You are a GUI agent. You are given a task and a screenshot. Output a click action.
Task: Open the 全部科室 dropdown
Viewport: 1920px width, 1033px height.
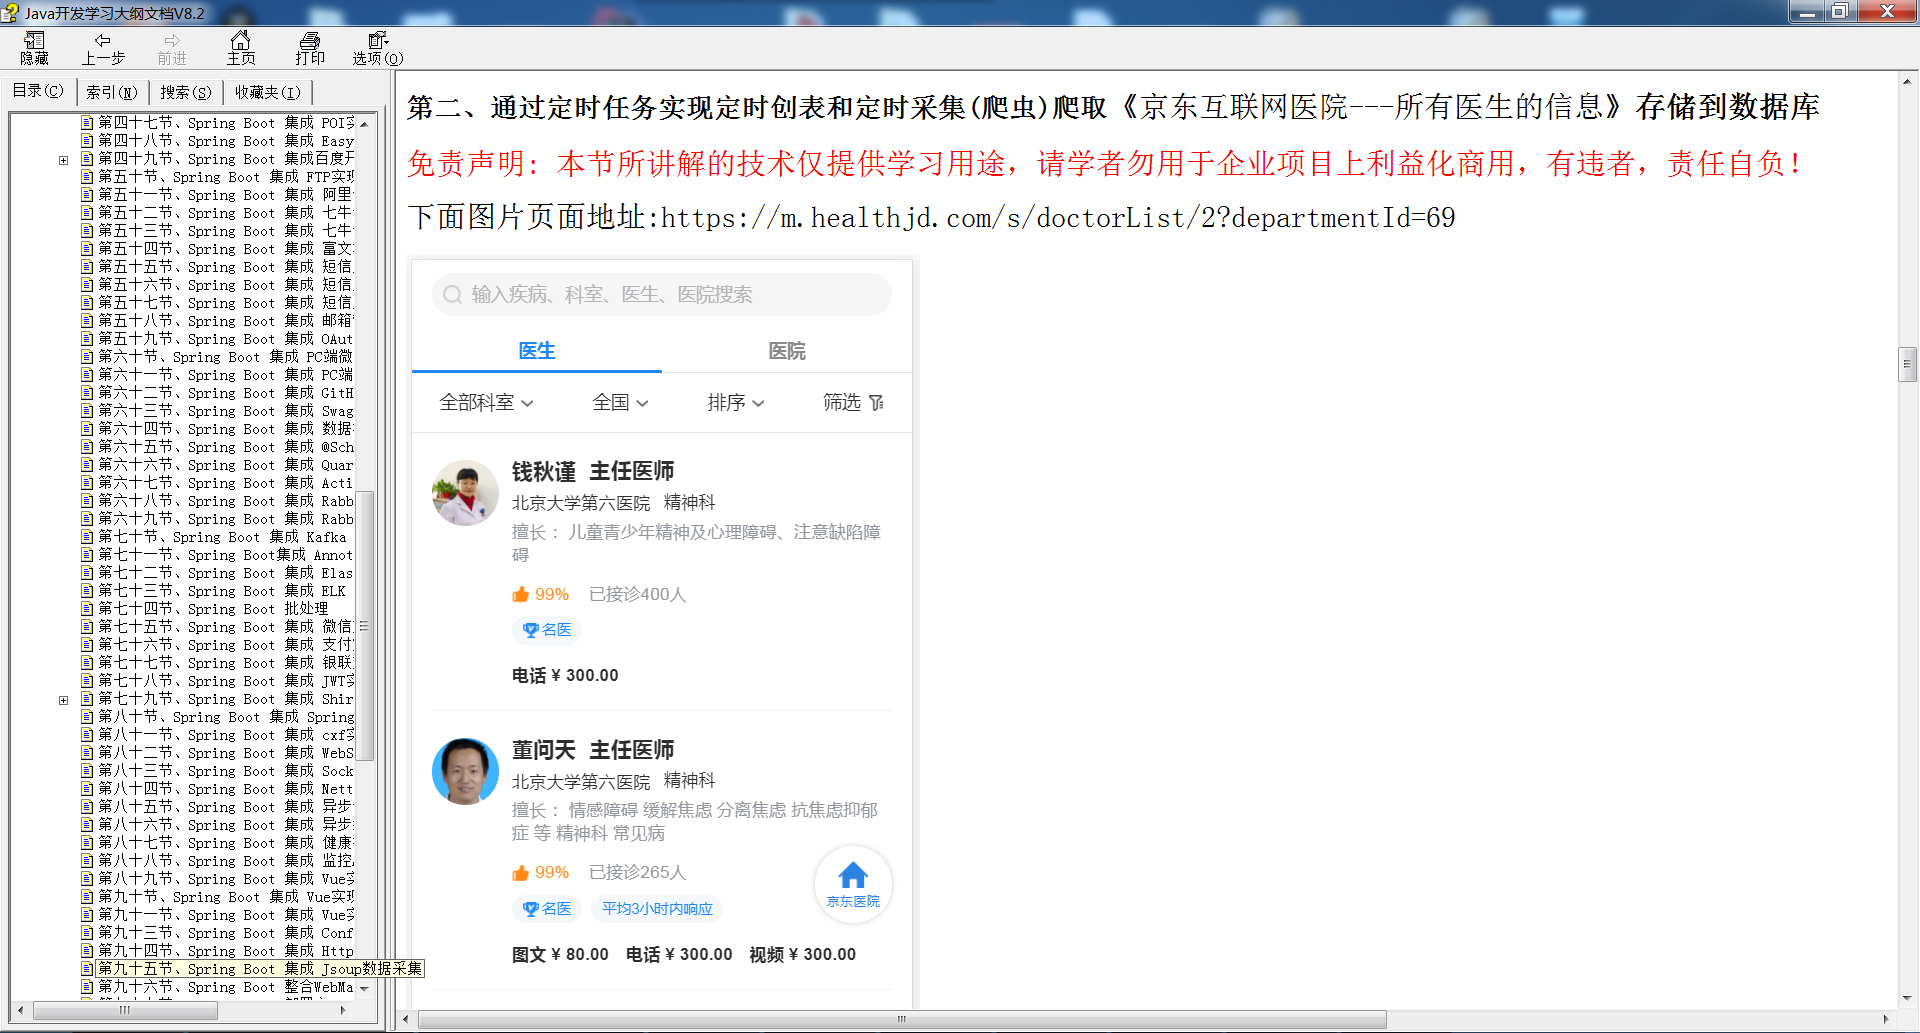486,402
